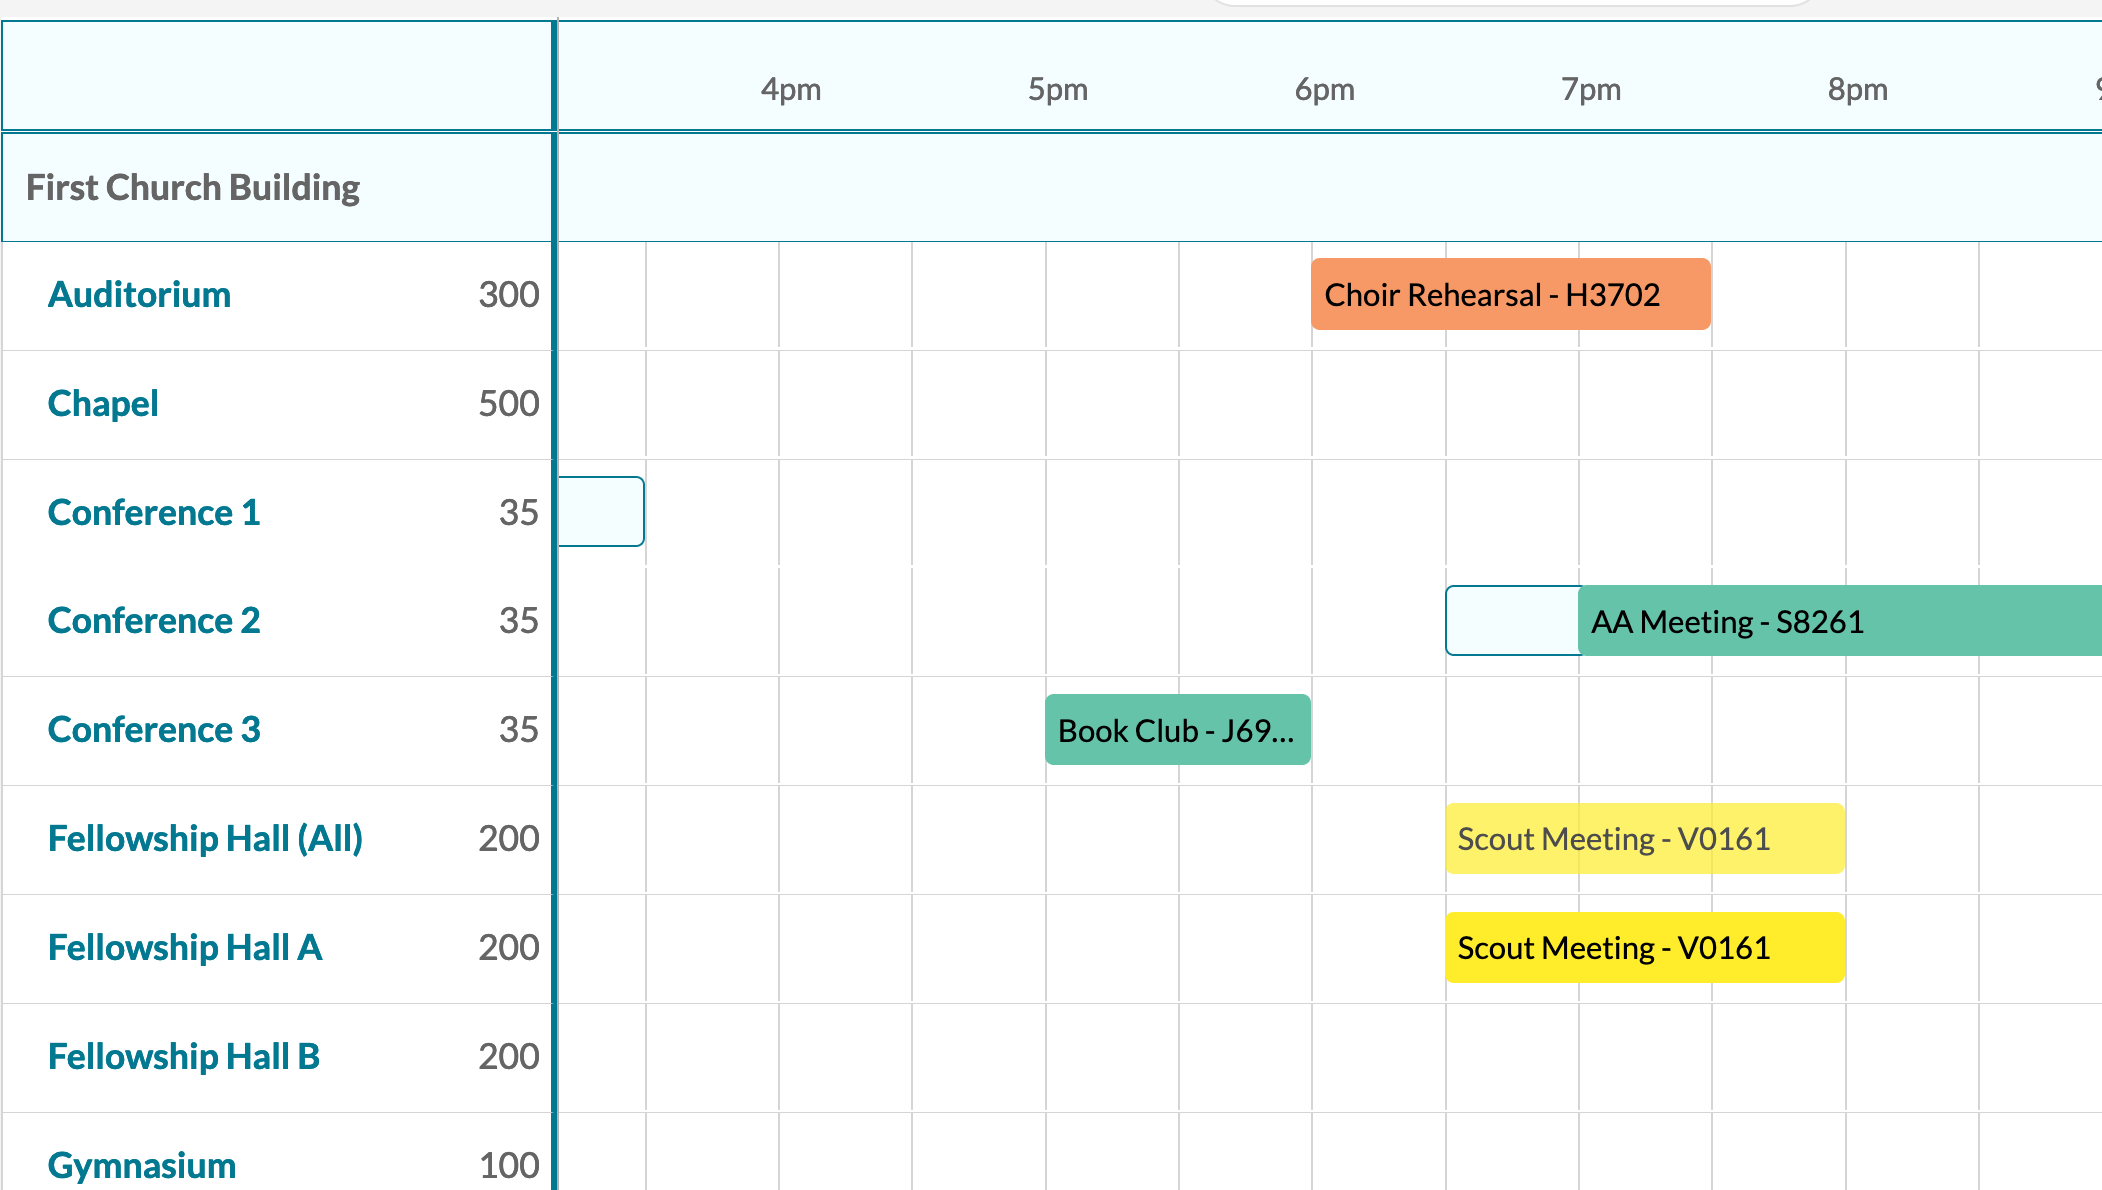Open Conference 3 room details
2102x1190 pixels.
tap(154, 730)
